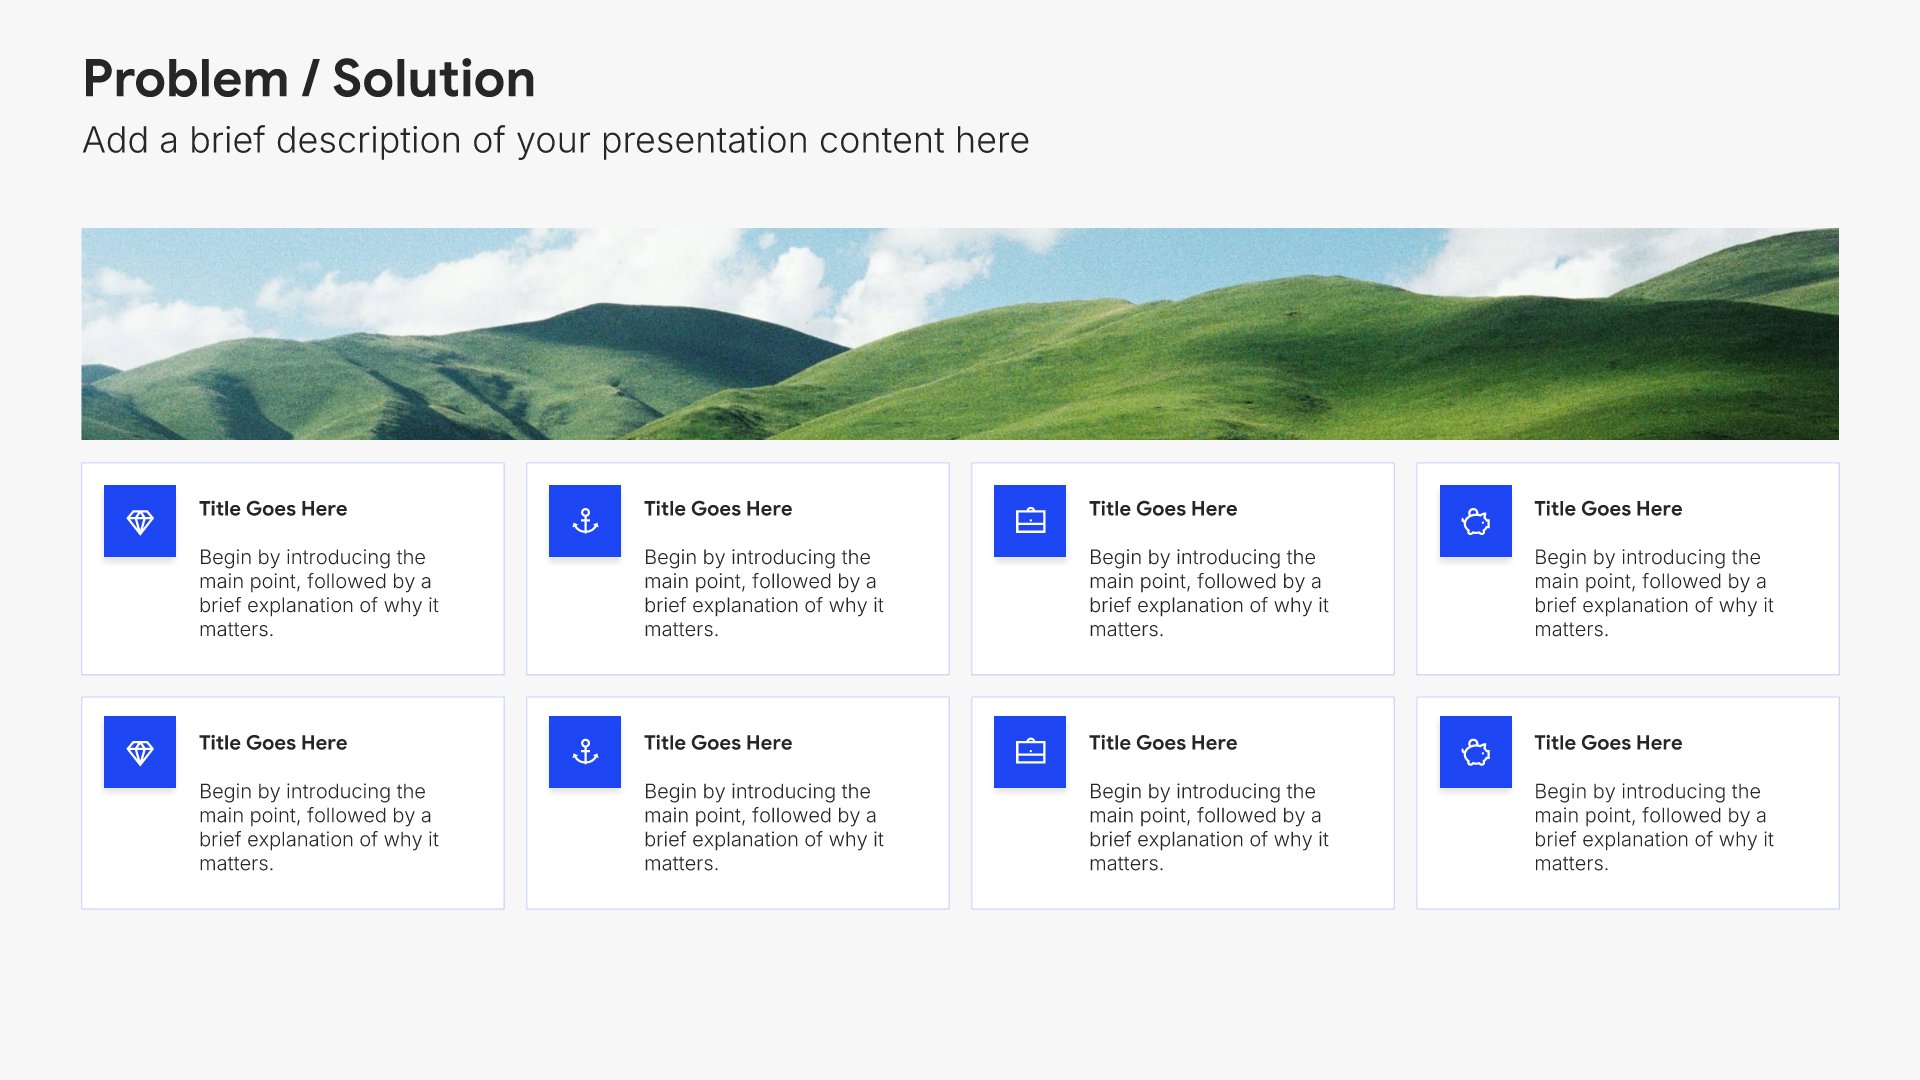Click the diamond icon in bottom-left card
Screen dimensions: 1920x1080
140,752
